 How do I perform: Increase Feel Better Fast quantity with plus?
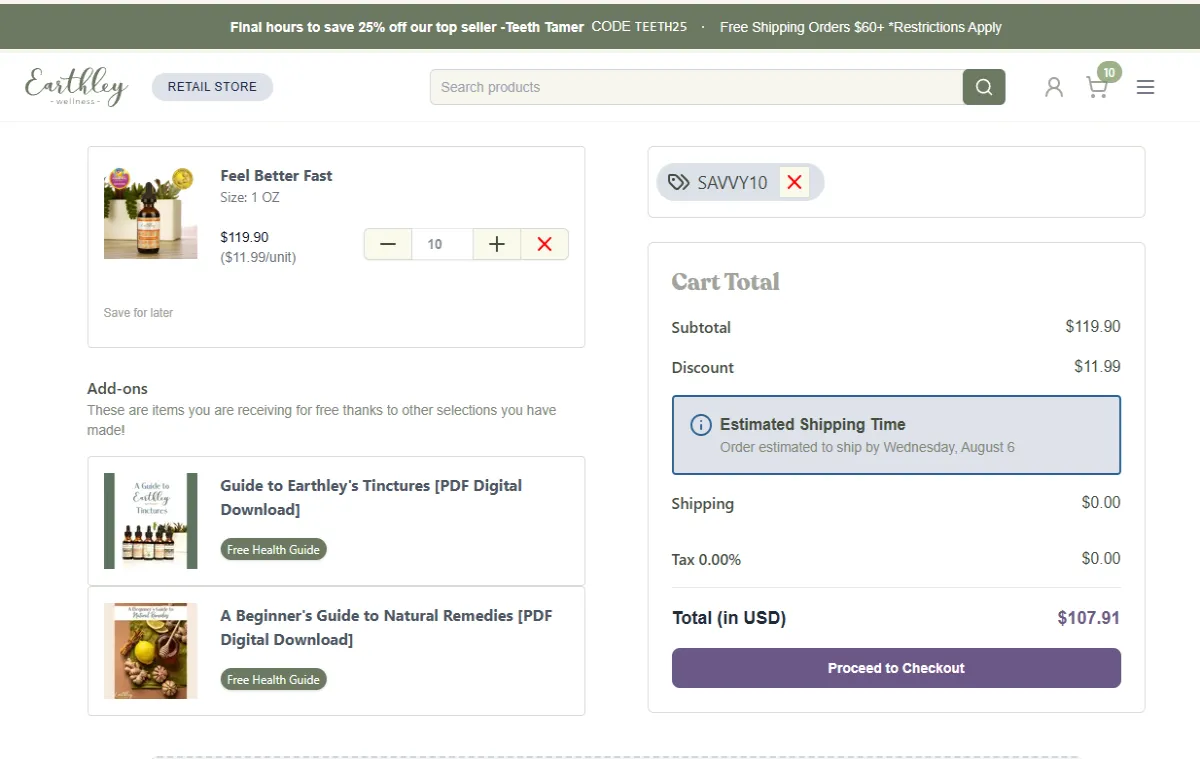point(496,243)
